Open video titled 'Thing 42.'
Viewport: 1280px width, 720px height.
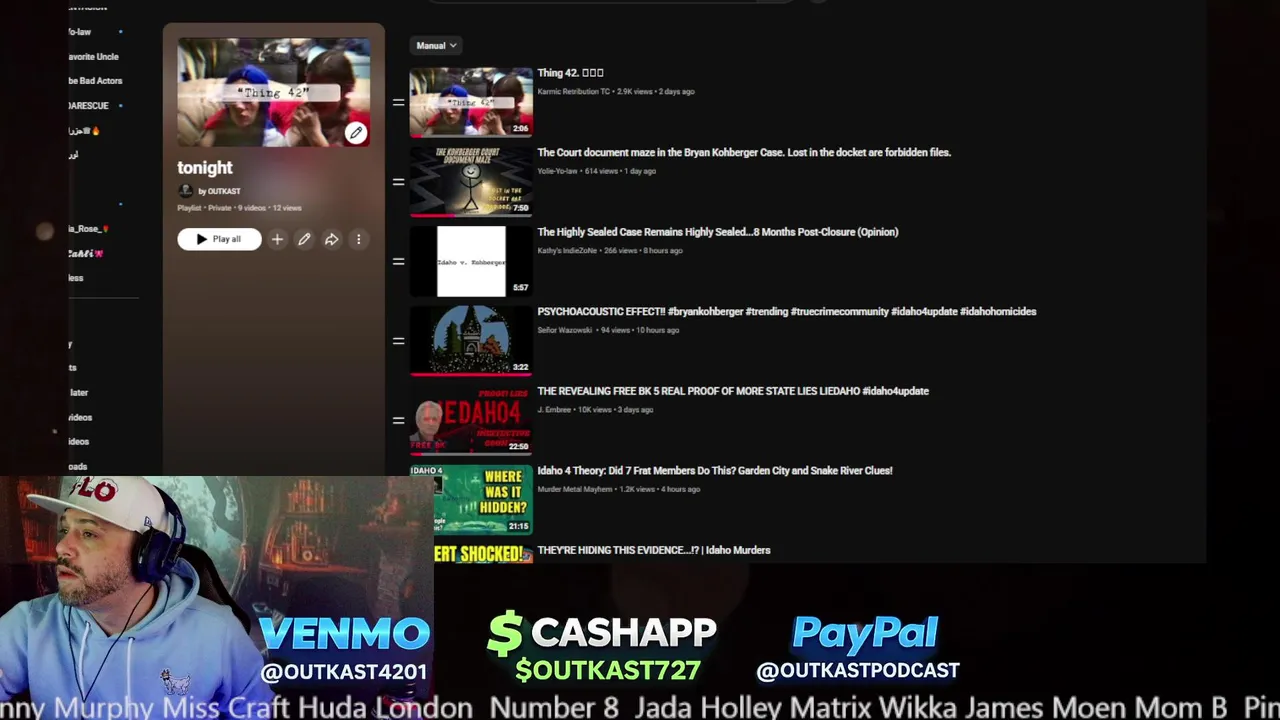point(570,73)
